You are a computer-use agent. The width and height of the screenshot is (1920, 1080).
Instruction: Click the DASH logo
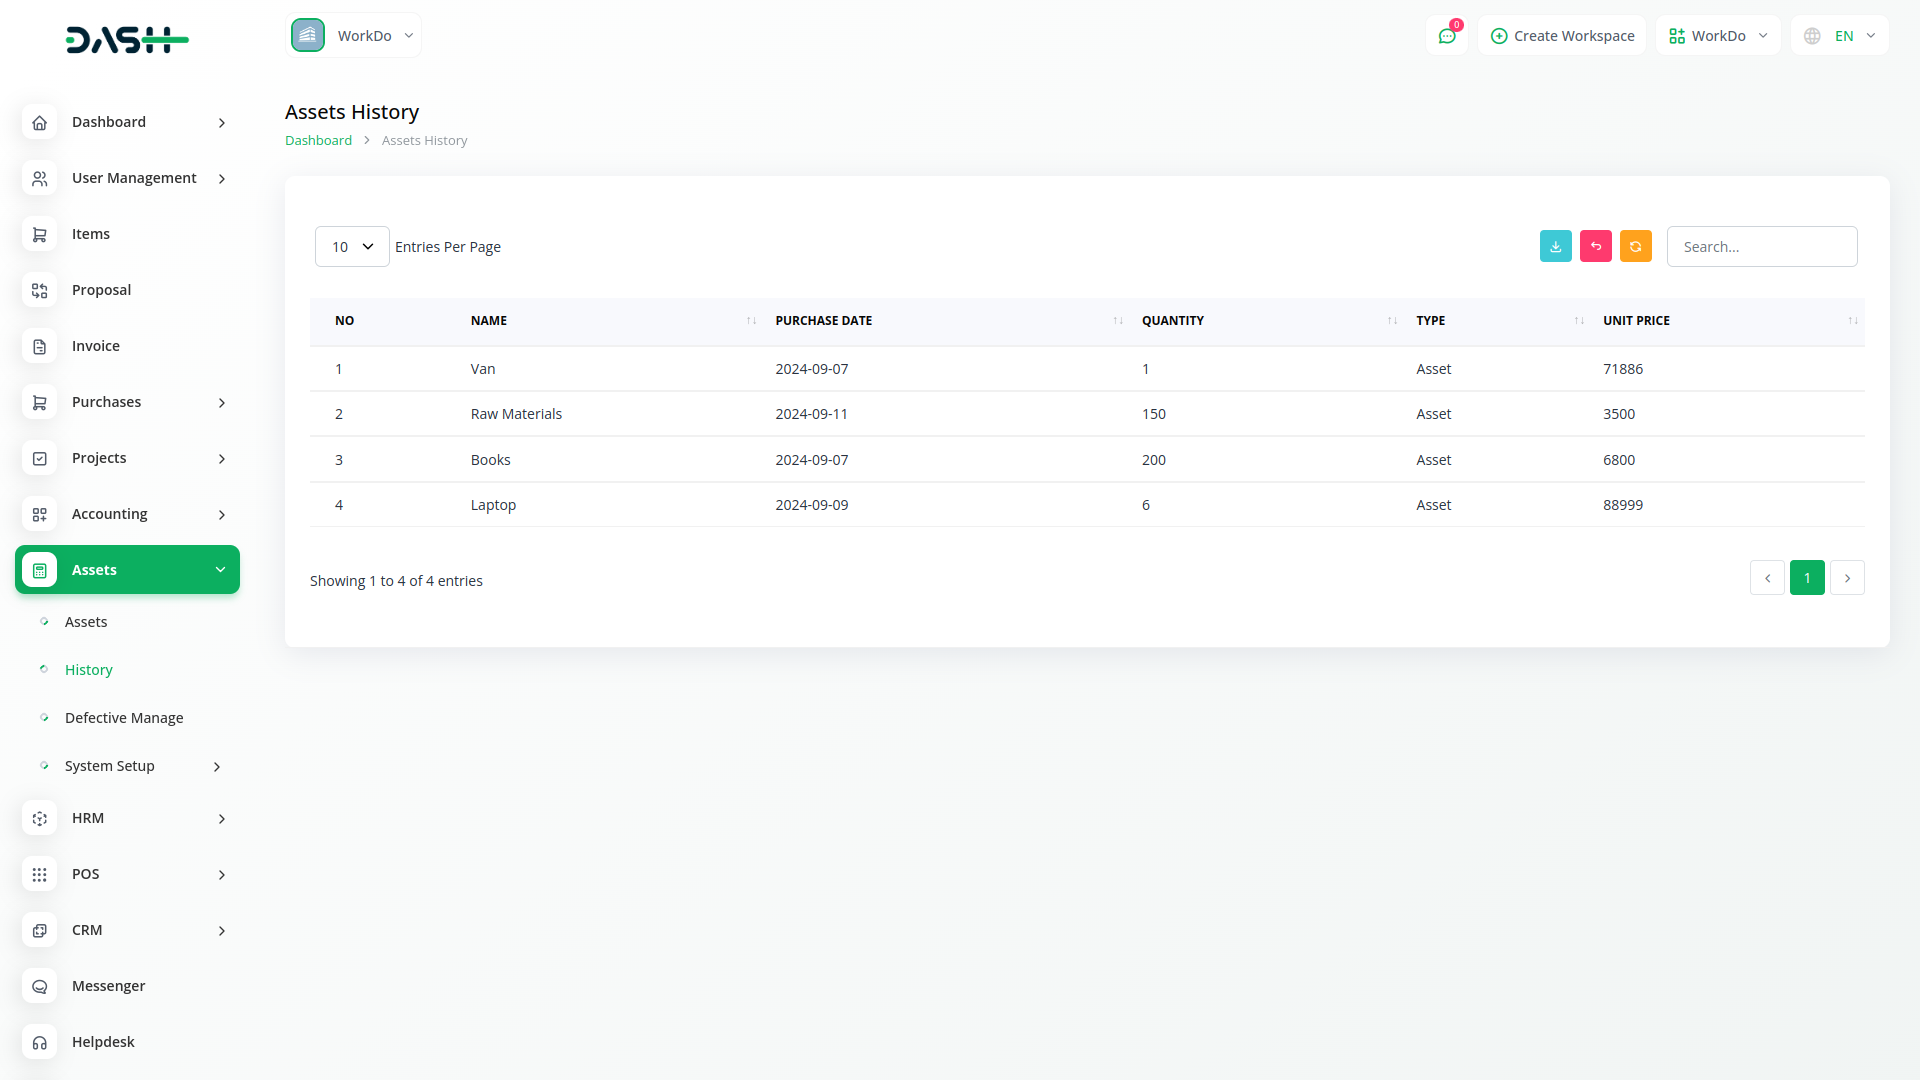127,40
